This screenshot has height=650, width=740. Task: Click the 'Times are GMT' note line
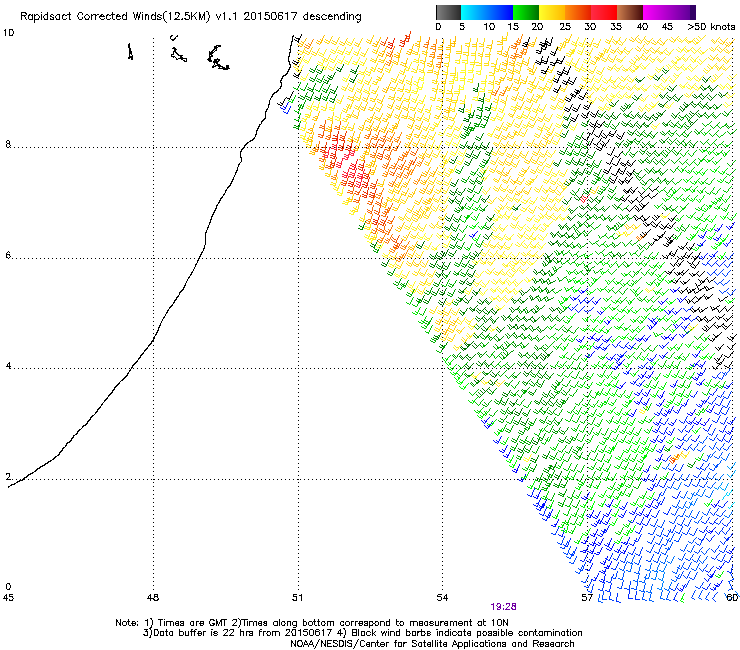pos(312,623)
